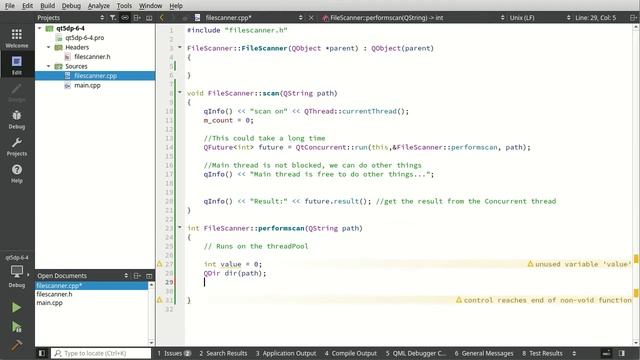Start debugging with the debug-run button
Image resolution: width=640 pixels, height=360 pixels.
[16, 327]
